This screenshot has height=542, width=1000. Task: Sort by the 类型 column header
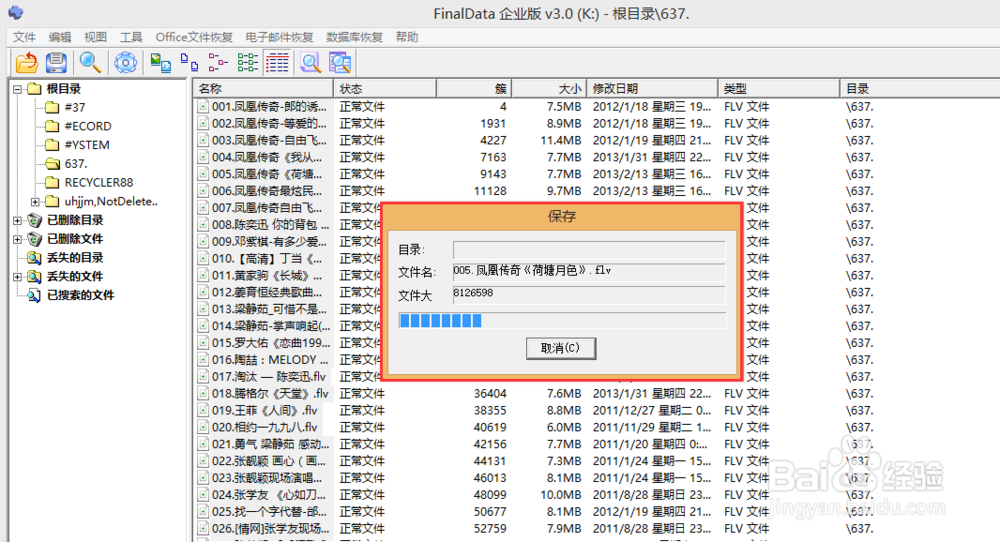tap(779, 89)
